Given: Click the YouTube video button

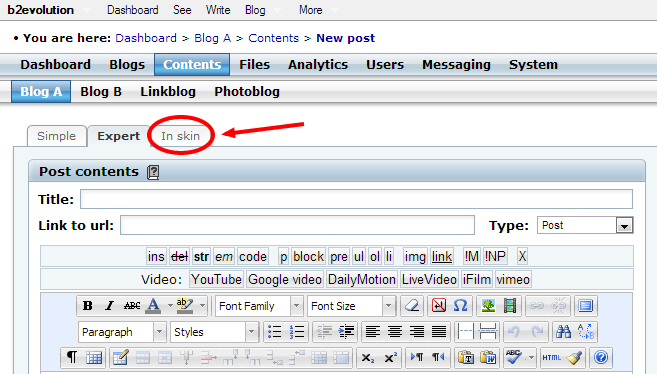Looking at the screenshot, I should [x=216, y=279].
